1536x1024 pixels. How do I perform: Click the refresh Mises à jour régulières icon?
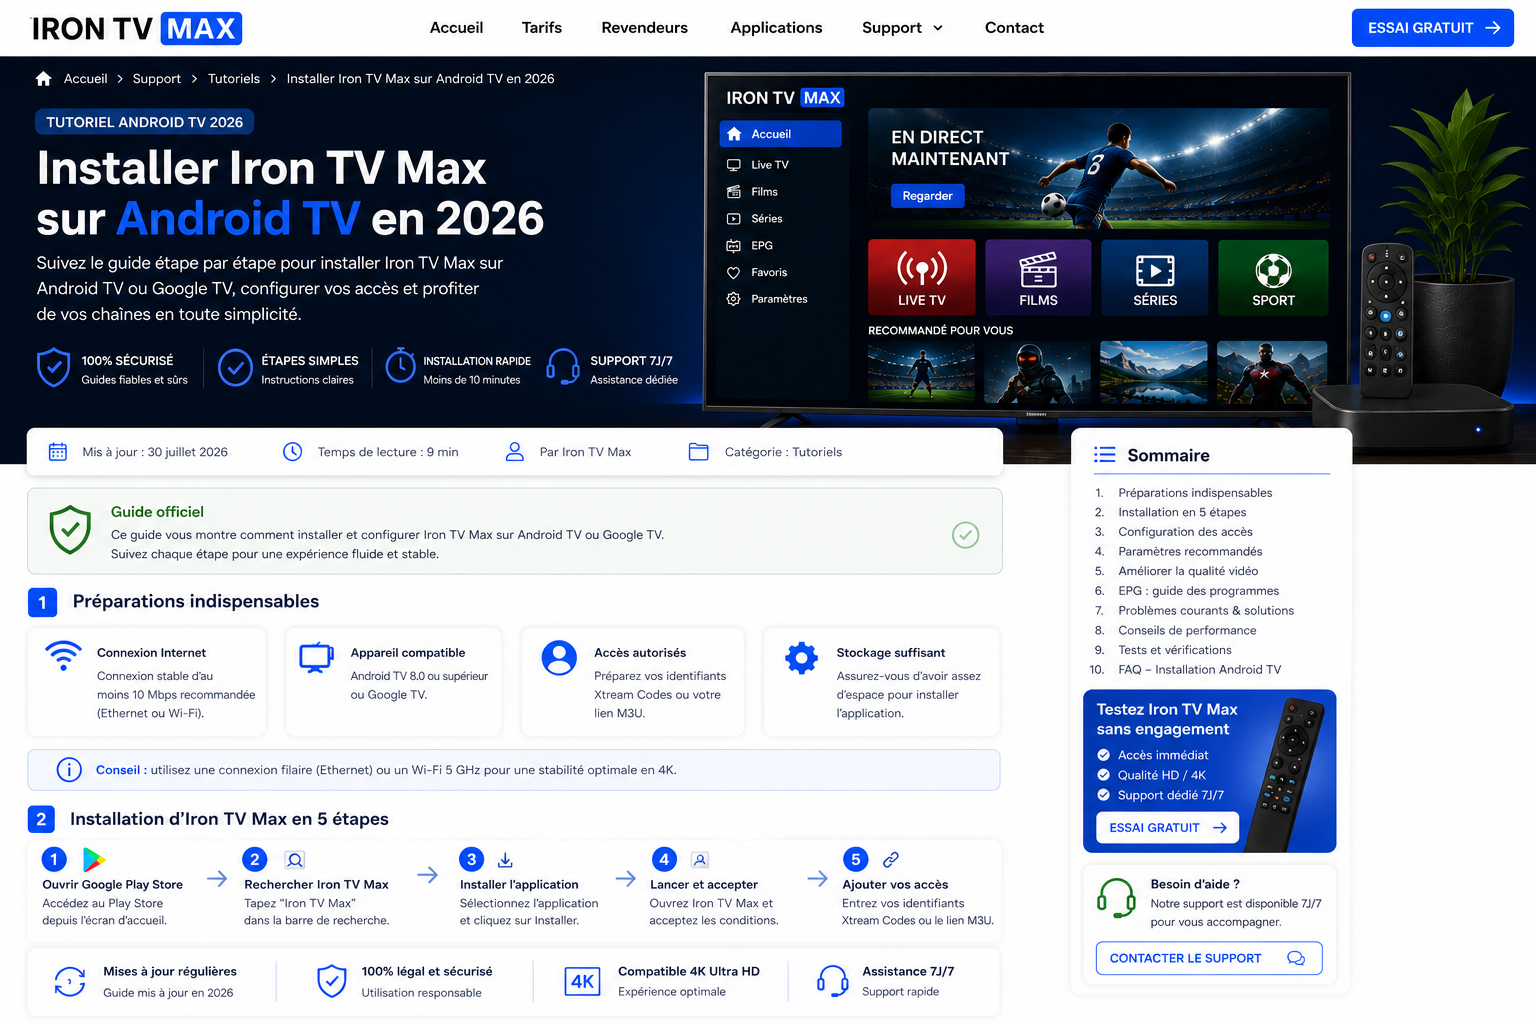pyautogui.click(x=70, y=981)
